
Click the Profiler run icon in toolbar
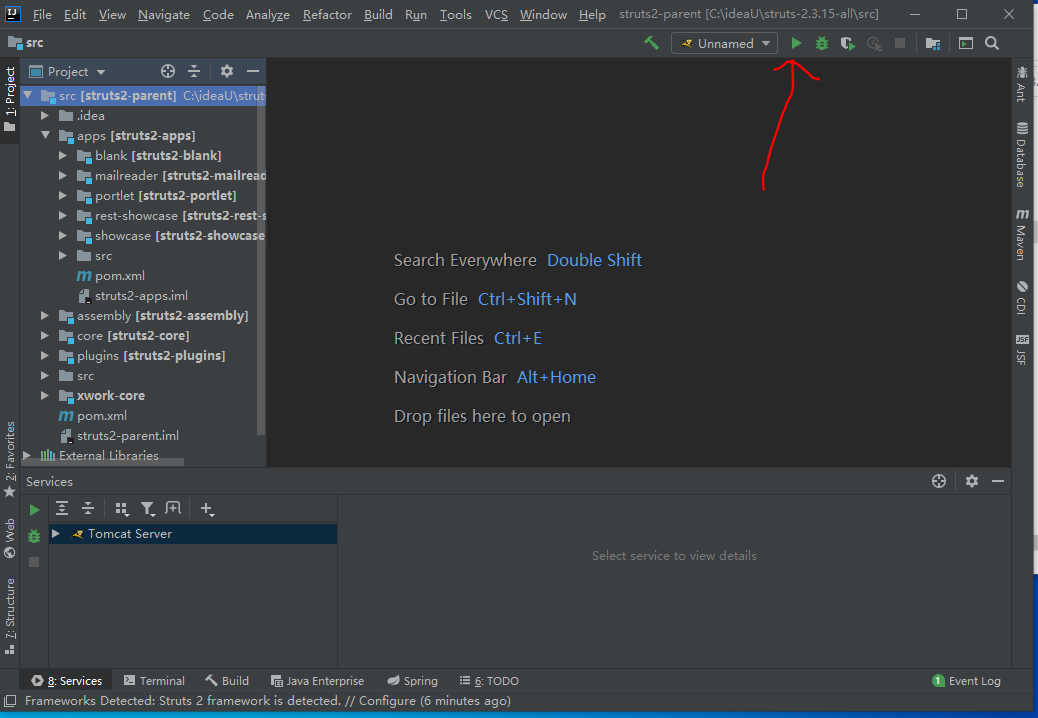point(874,43)
